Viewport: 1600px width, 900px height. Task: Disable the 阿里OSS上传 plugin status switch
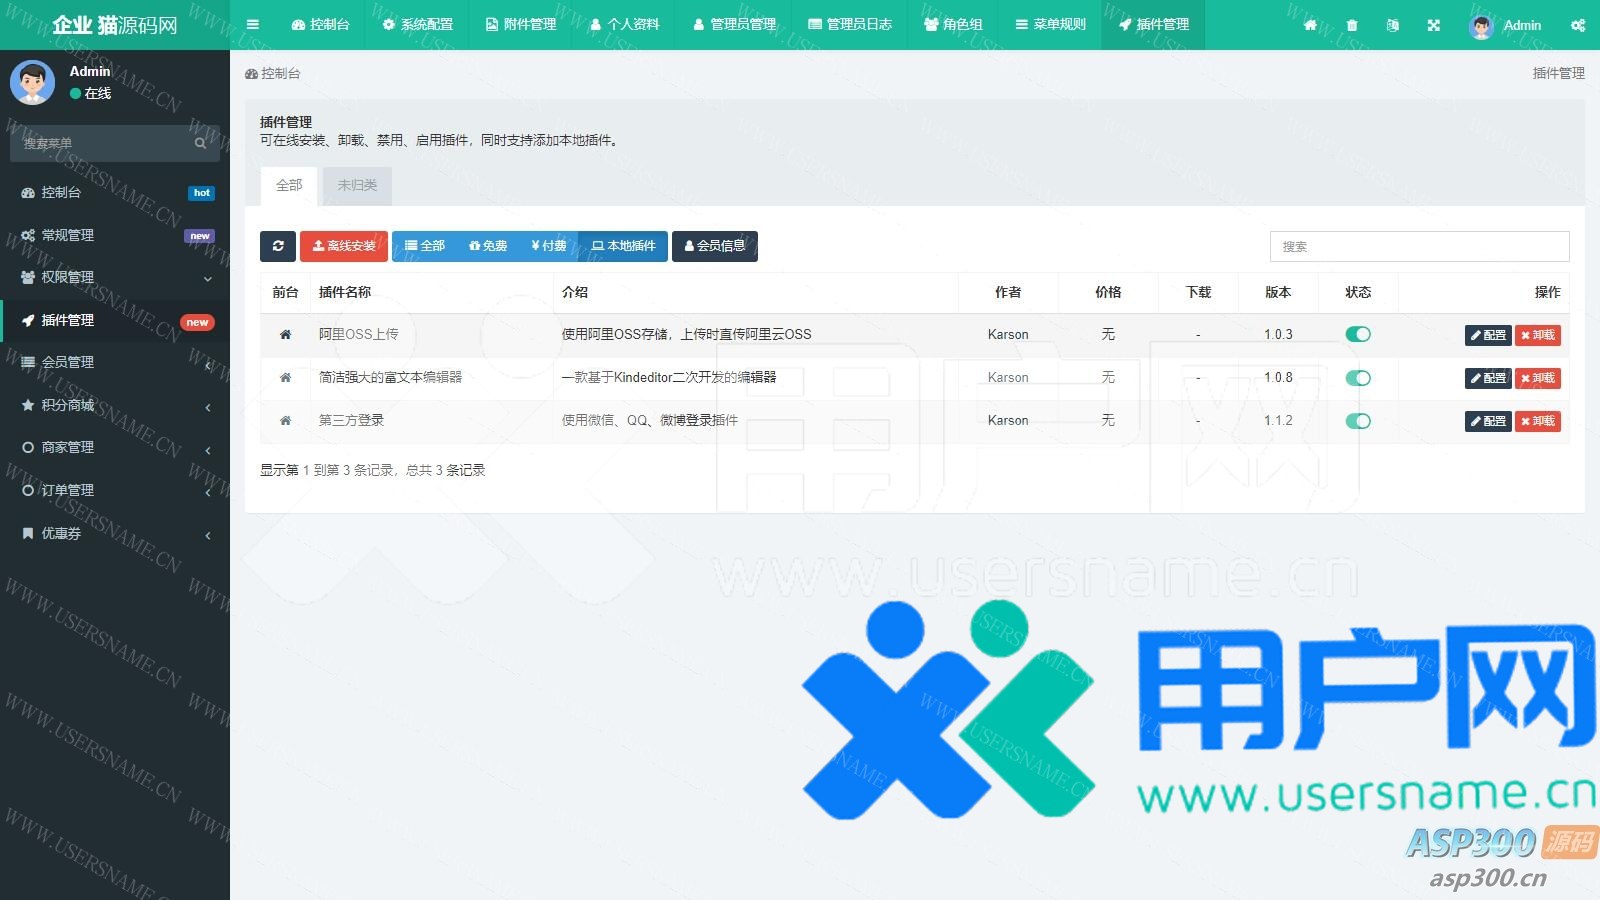(x=1357, y=335)
